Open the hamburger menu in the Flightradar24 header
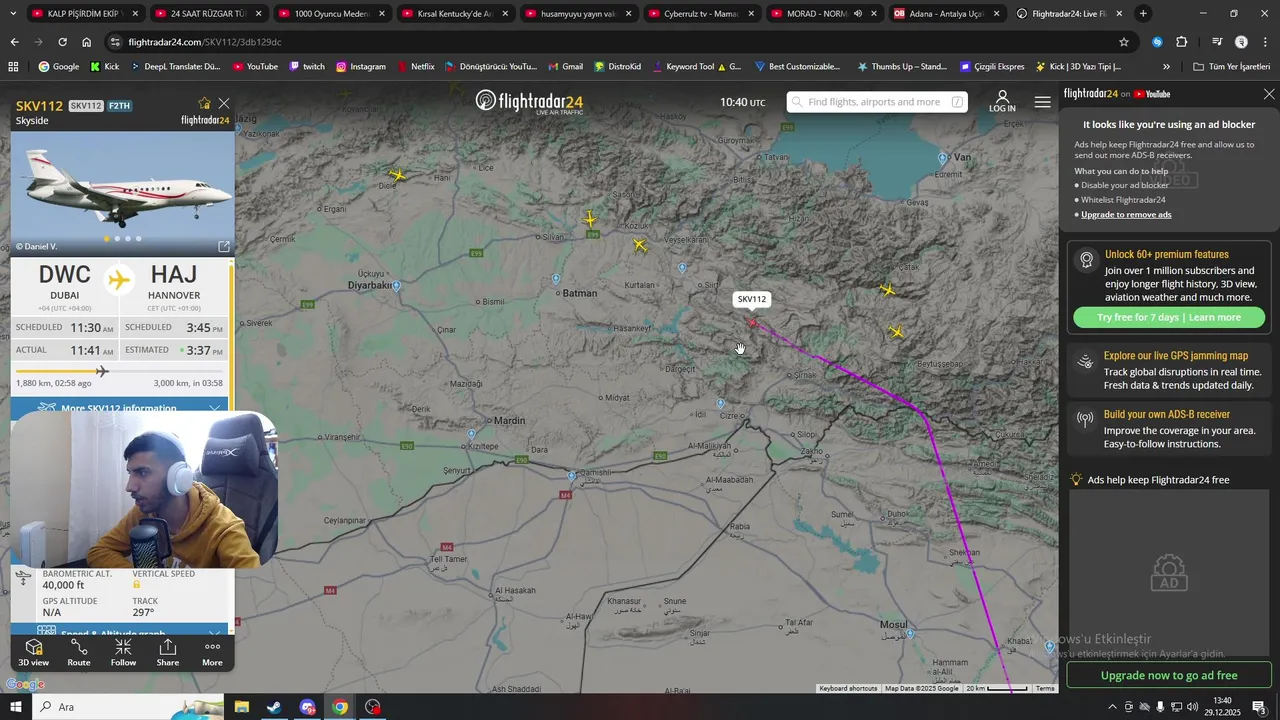The image size is (1280, 720). tap(1042, 102)
